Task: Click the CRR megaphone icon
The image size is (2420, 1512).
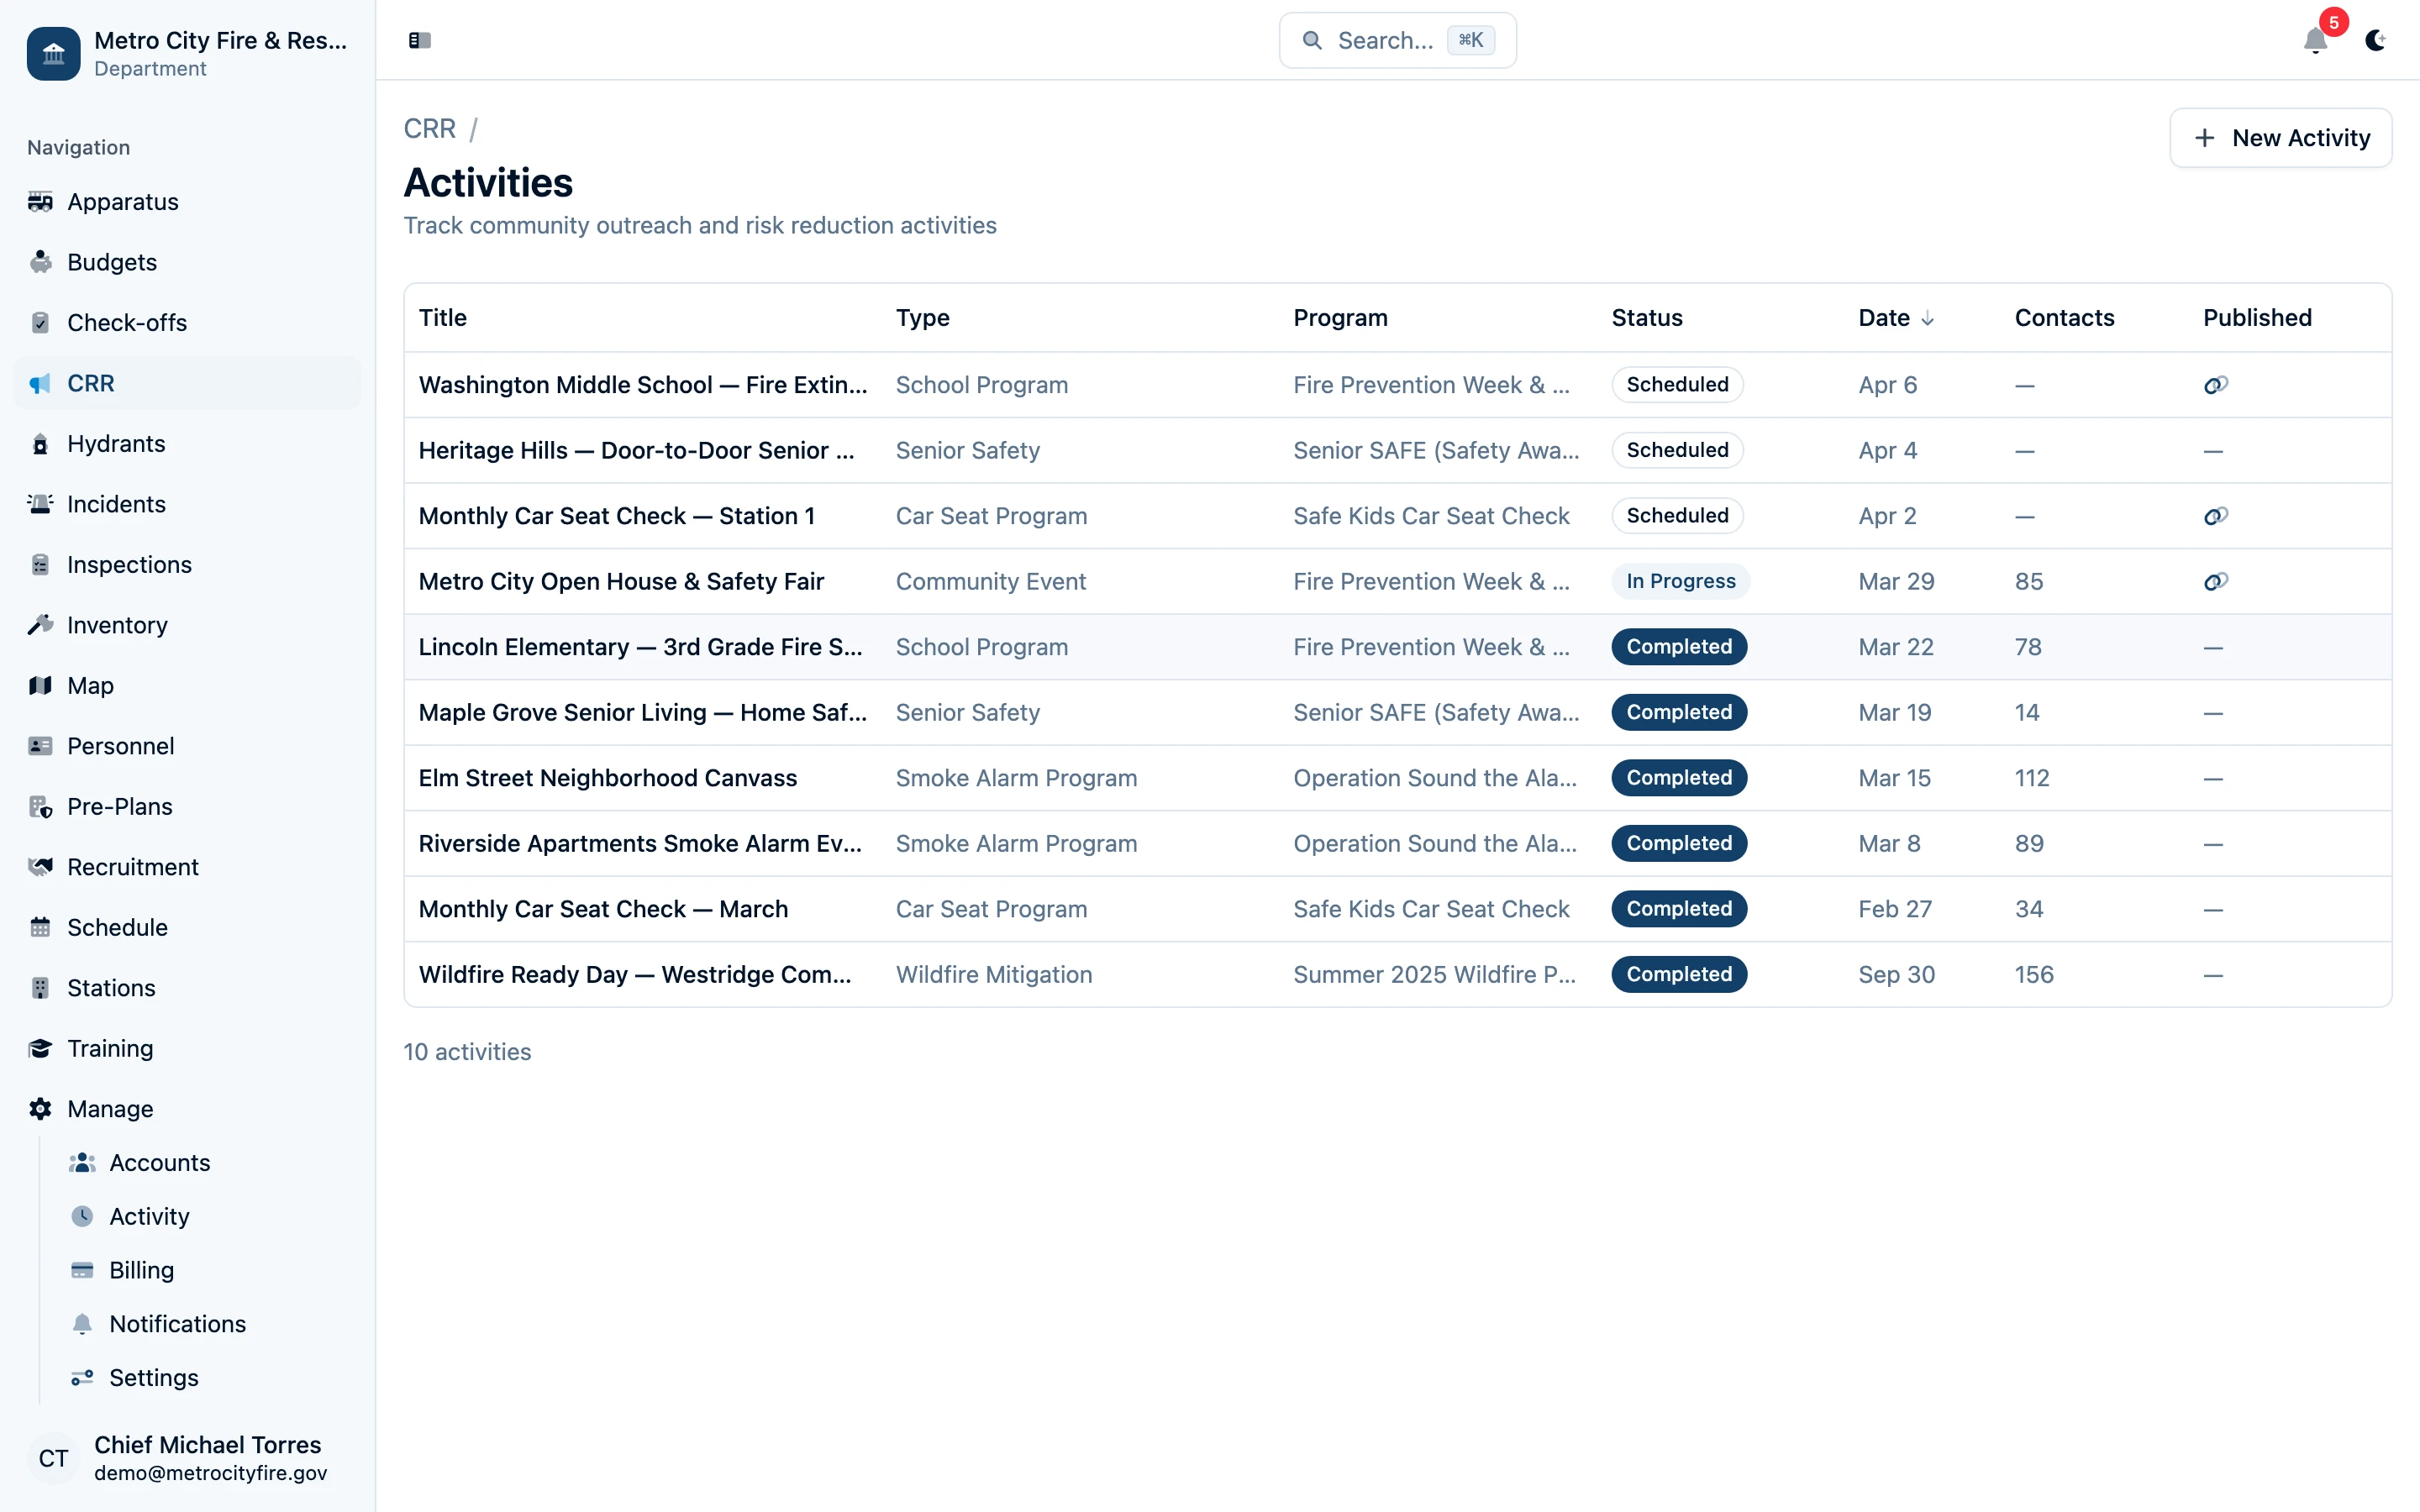Action: [x=40, y=383]
